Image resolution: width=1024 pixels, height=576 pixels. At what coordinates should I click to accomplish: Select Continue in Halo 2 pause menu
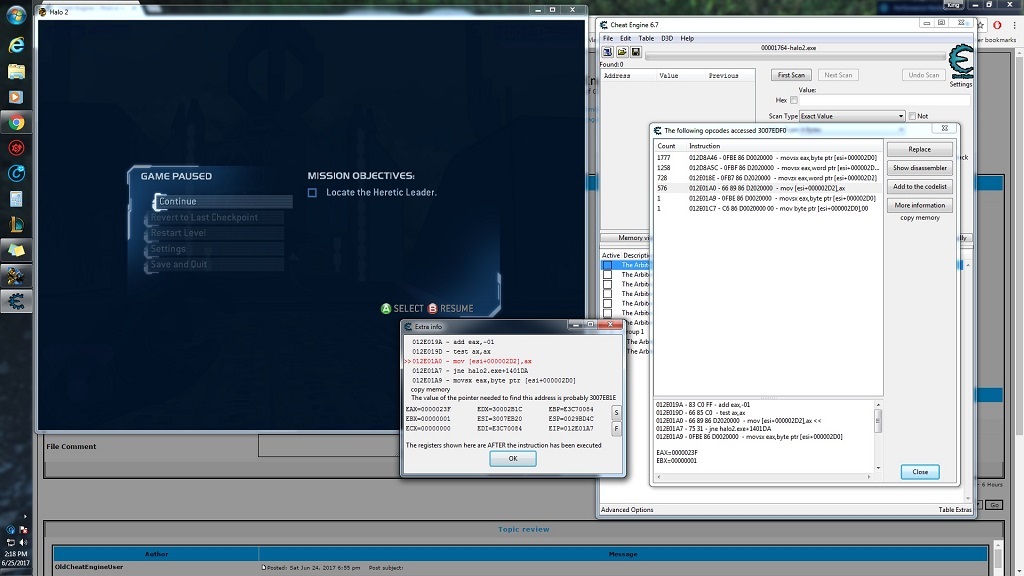(x=222, y=201)
